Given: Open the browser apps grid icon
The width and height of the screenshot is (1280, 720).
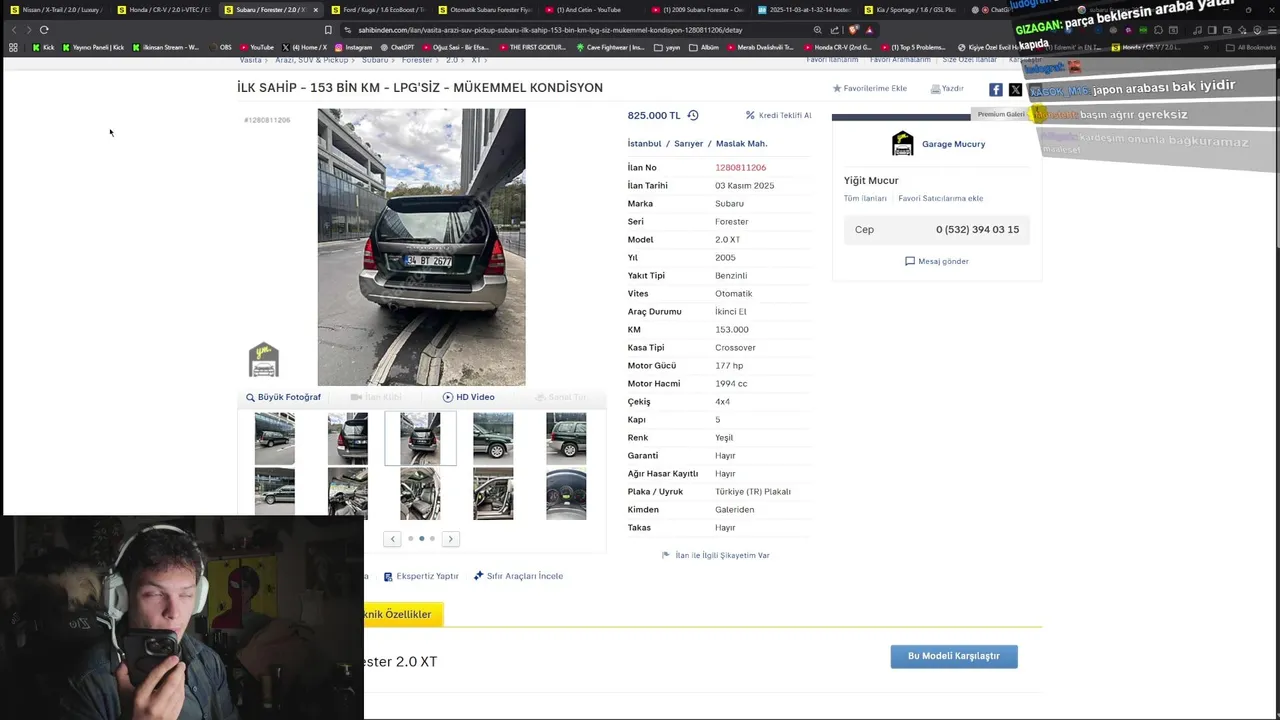Looking at the screenshot, I should point(13,47).
